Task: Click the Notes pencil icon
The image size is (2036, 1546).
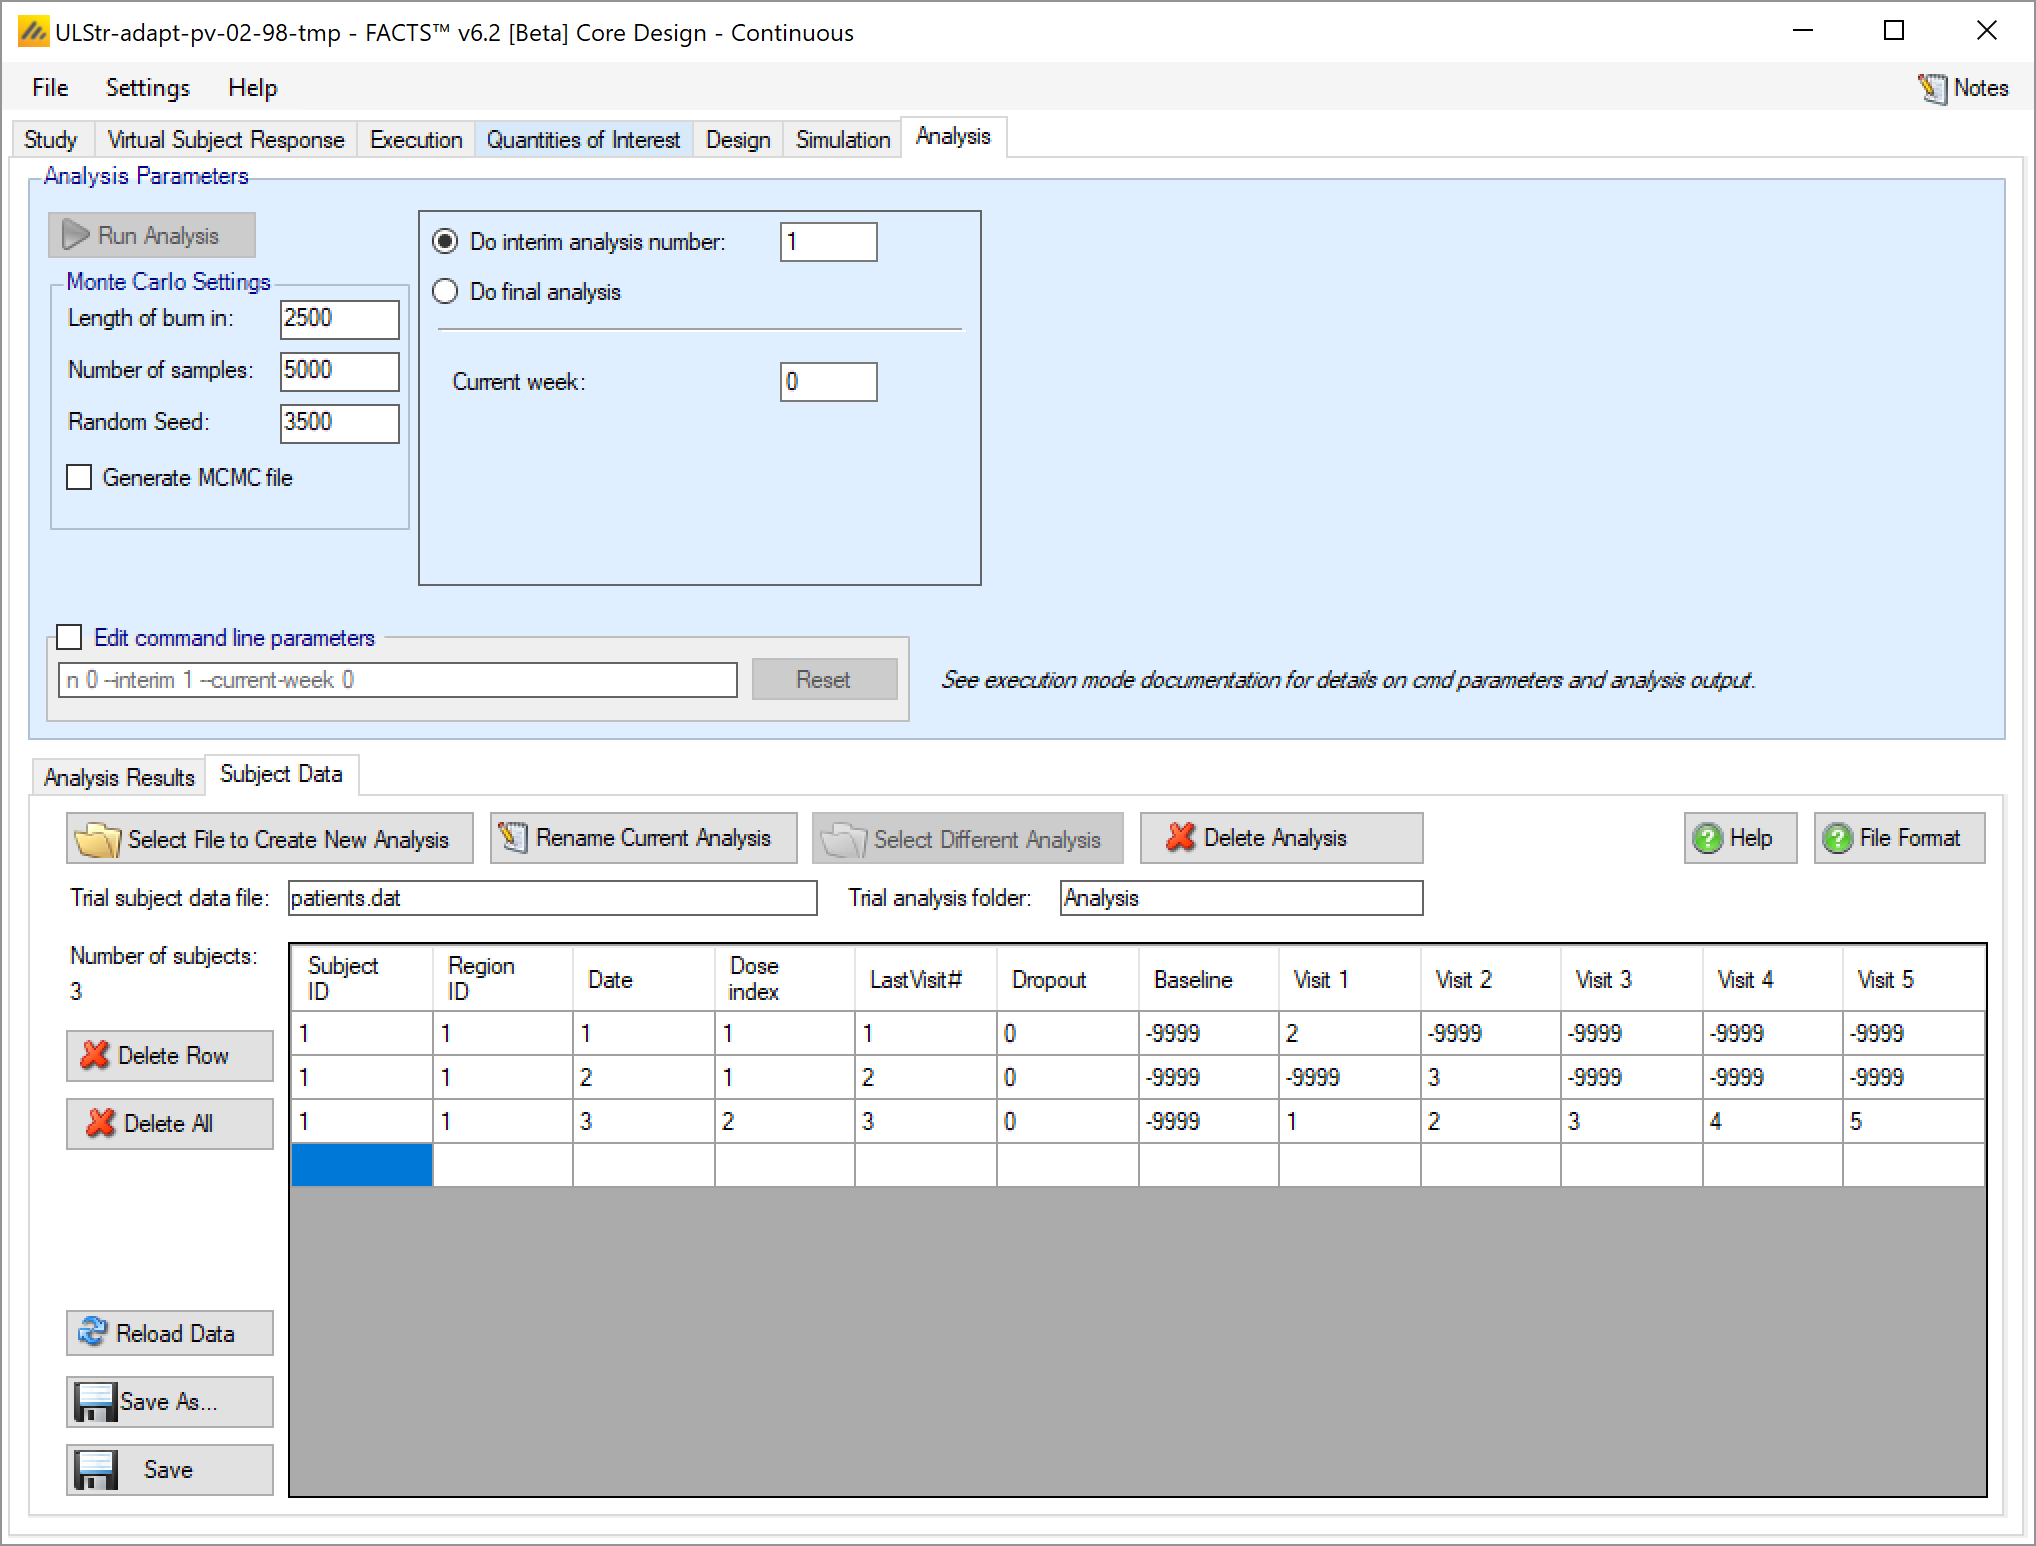Action: (x=1932, y=88)
